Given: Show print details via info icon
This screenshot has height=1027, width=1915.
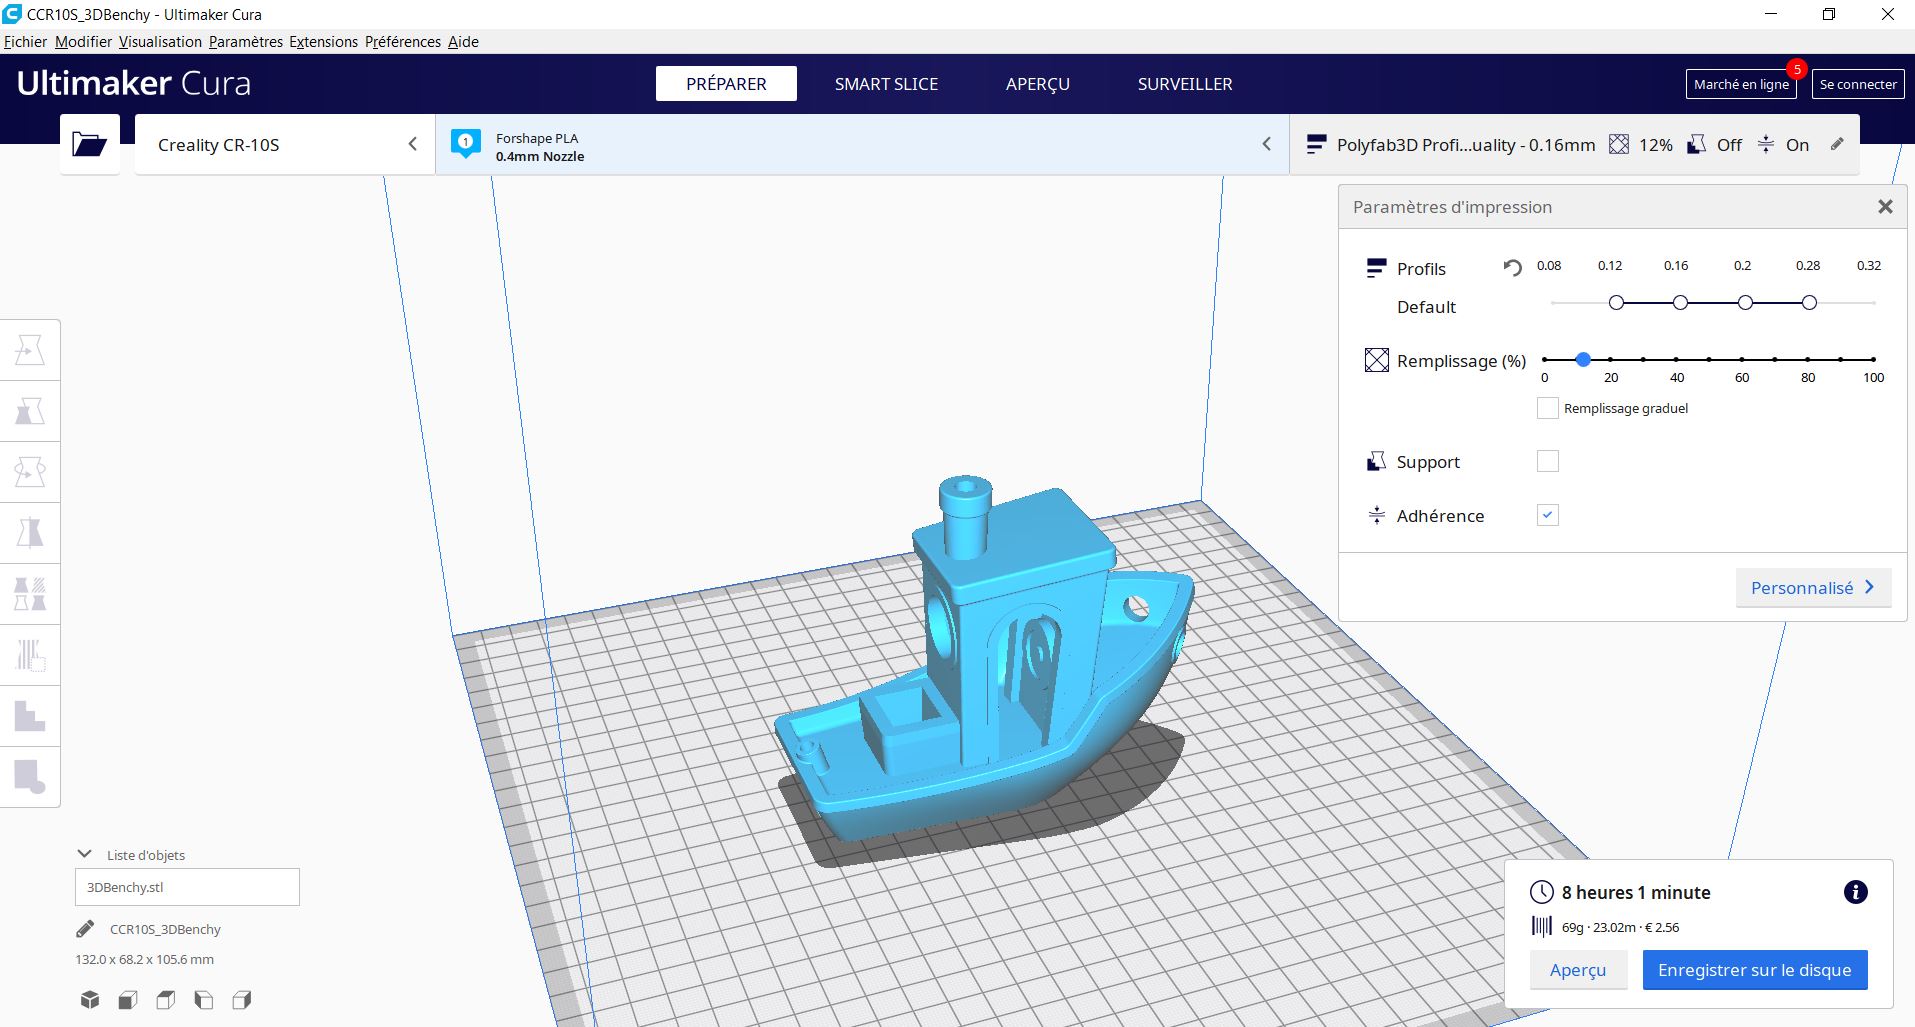Looking at the screenshot, I should 1855,892.
